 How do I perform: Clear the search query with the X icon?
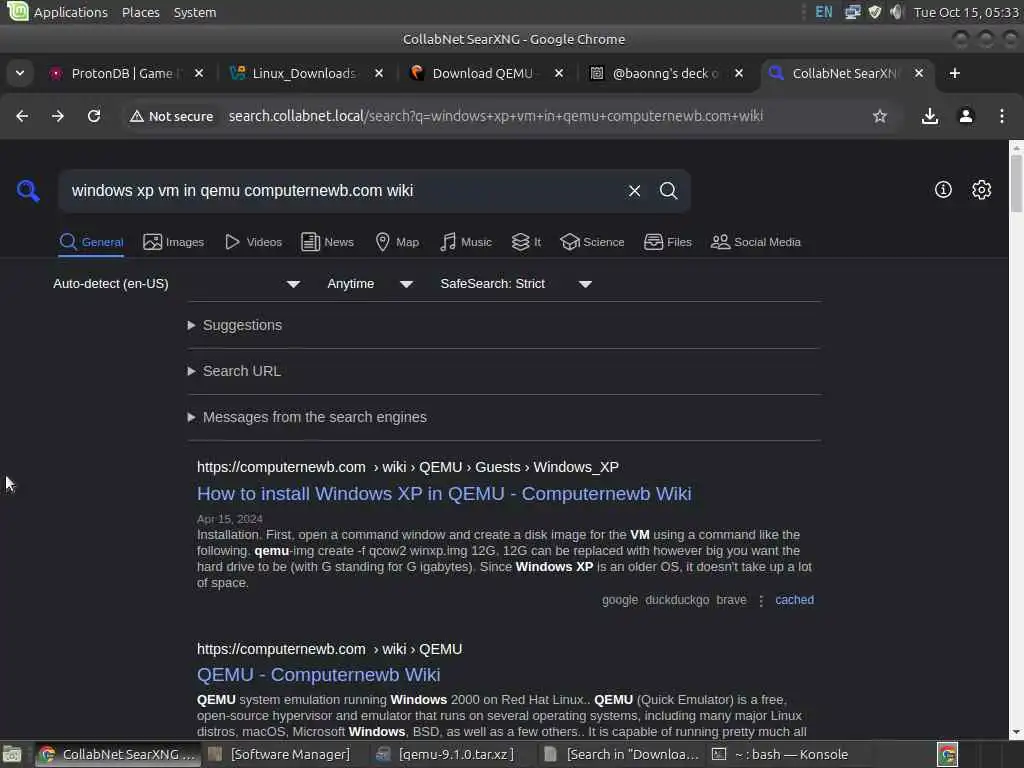634,191
